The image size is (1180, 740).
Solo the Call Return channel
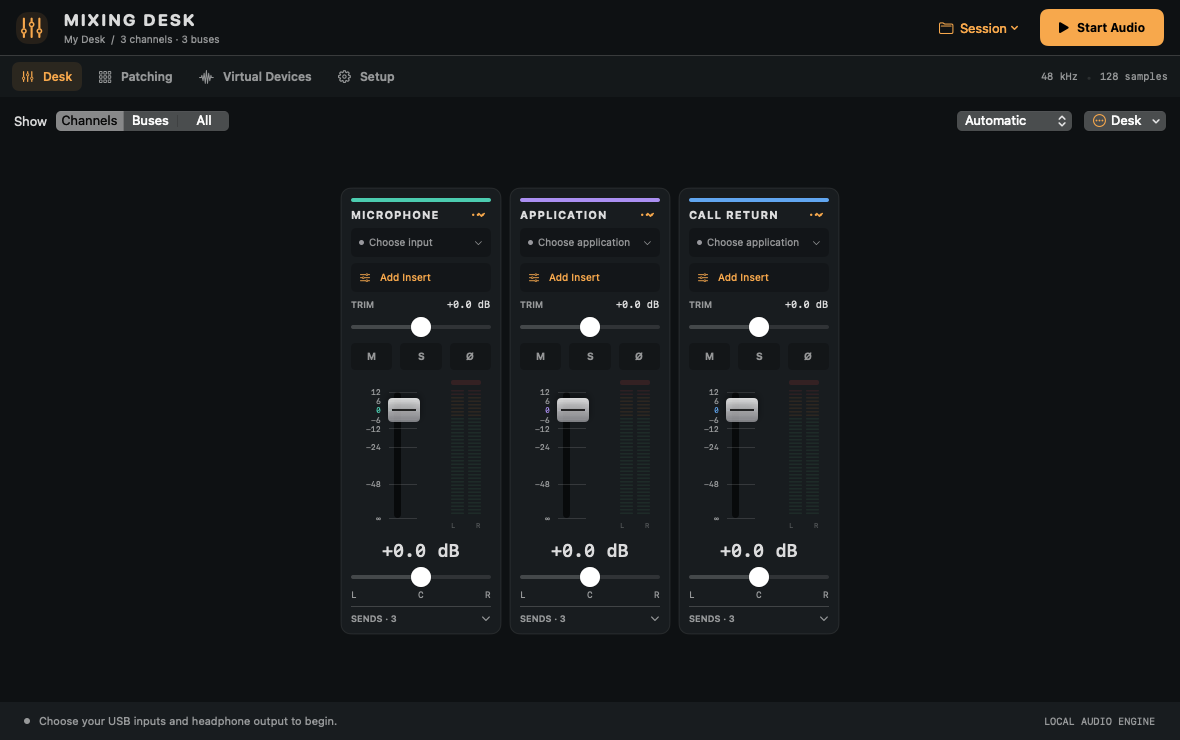point(759,356)
